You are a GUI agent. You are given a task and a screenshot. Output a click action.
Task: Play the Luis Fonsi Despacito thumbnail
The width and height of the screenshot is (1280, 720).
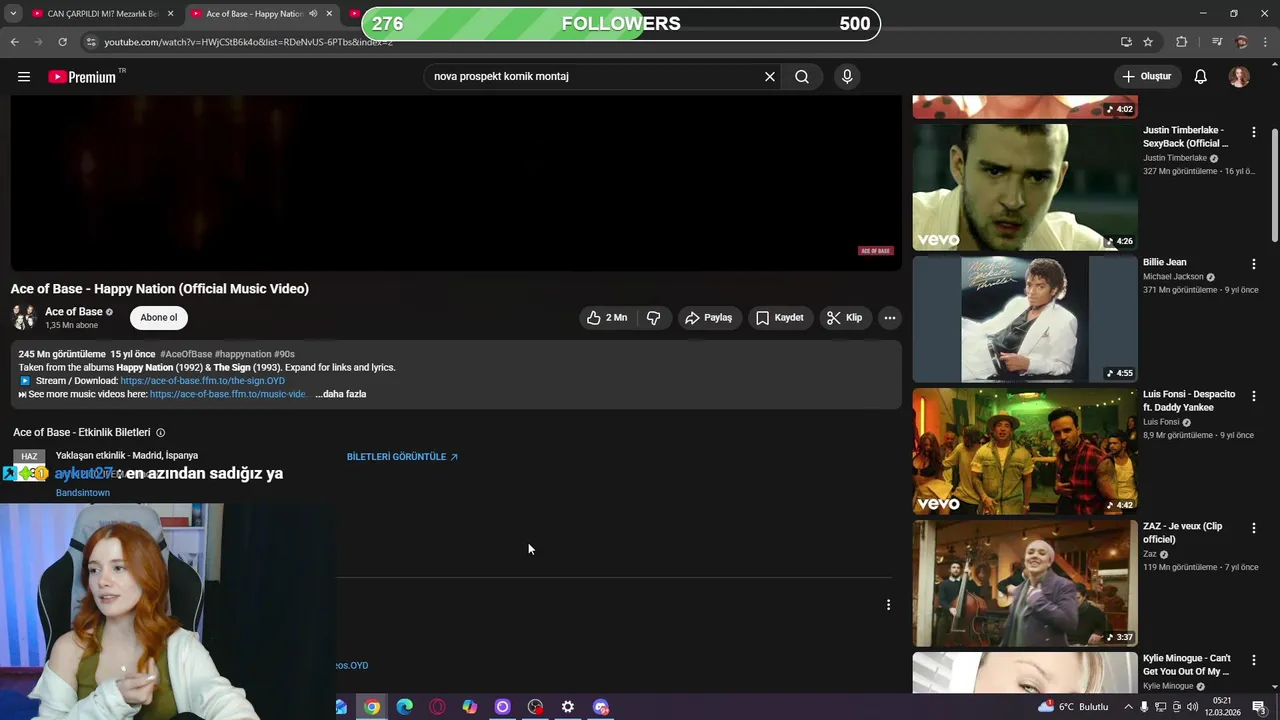pos(1025,451)
